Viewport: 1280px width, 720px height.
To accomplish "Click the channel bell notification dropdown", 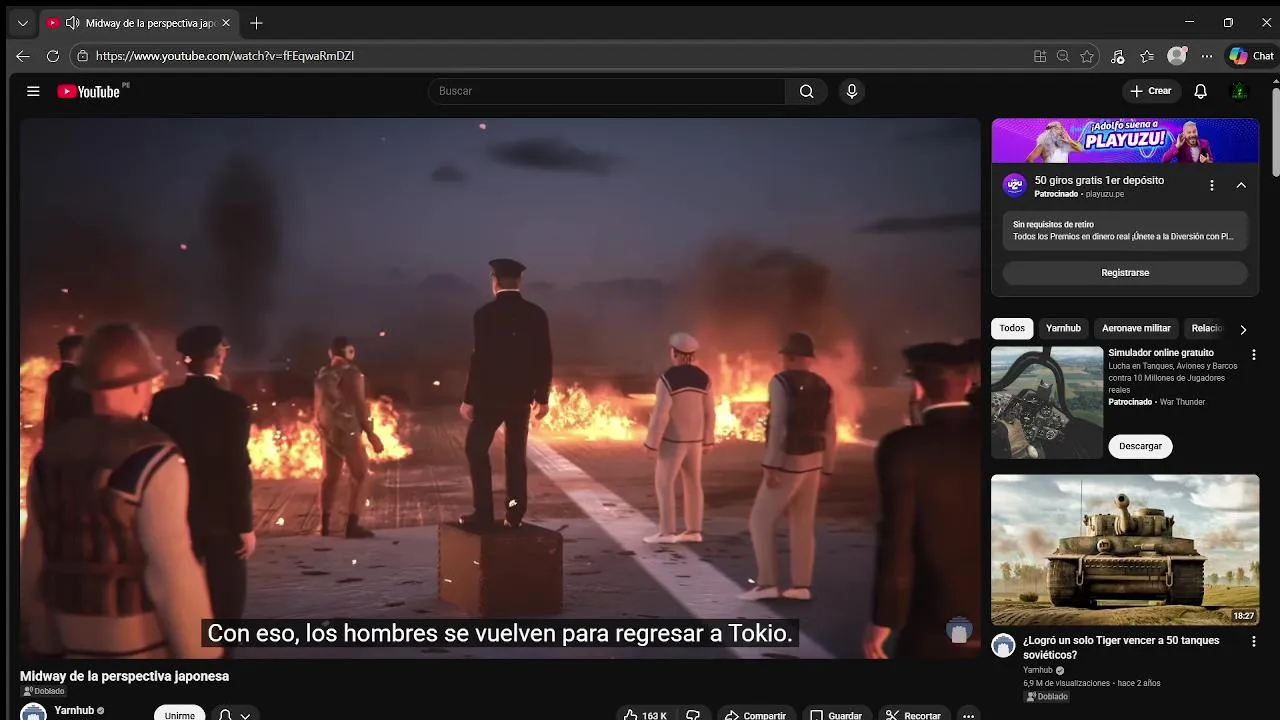I will (x=234, y=715).
